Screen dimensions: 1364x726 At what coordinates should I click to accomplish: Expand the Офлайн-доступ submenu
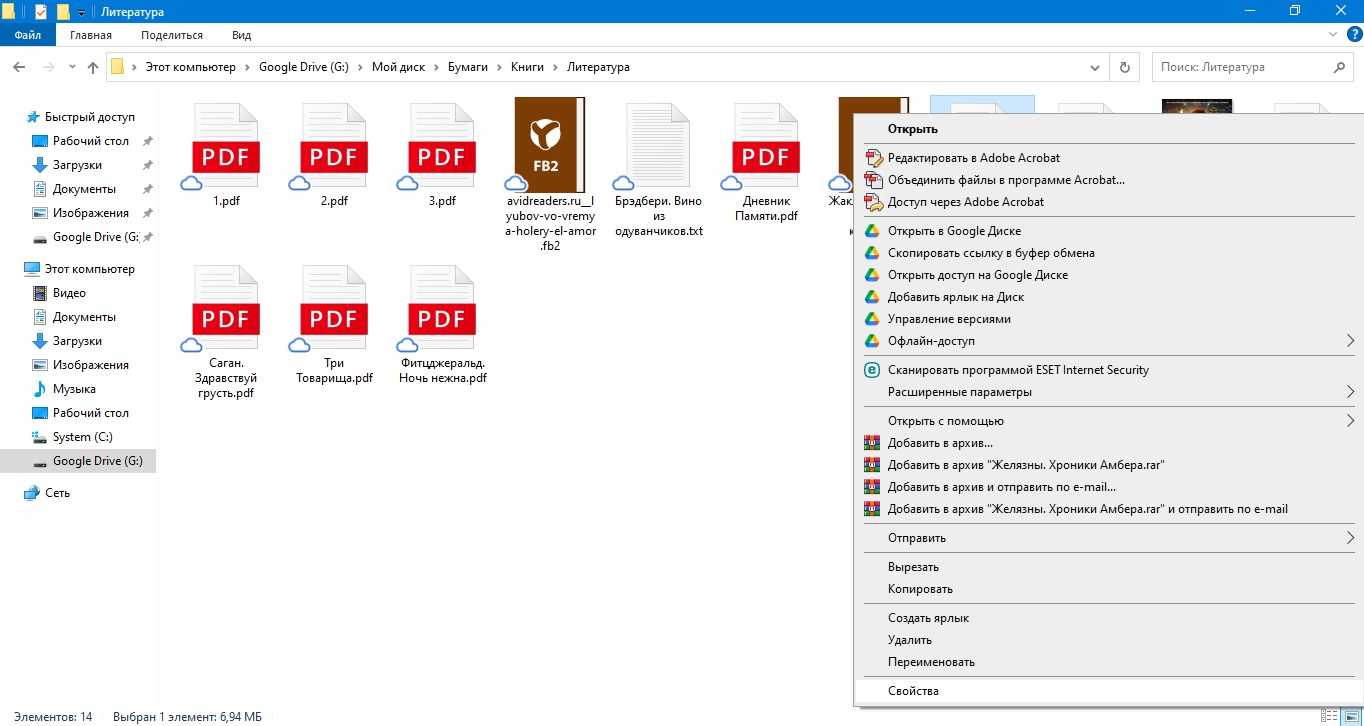pos(1349,341)
